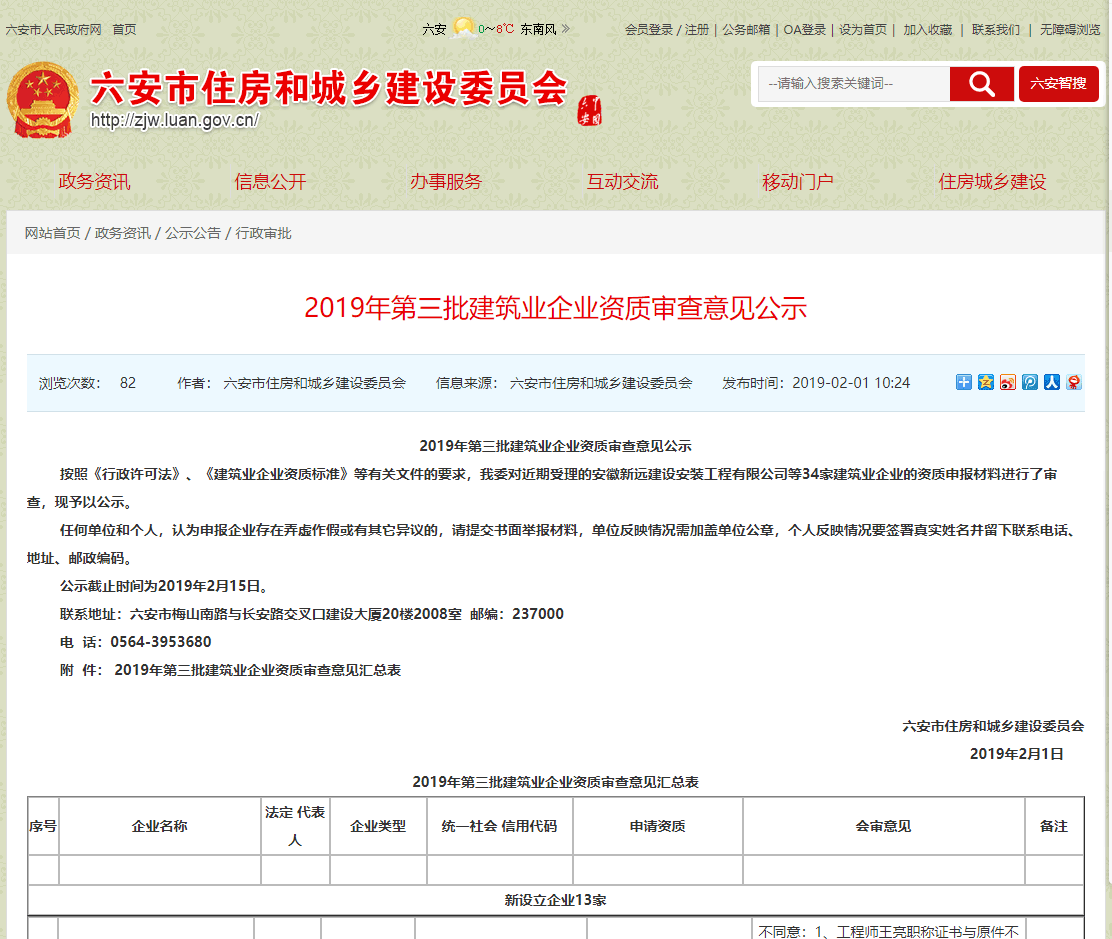1112x939 pixels.
Task: Open the OA登录 link
Action: coord(805,30)
